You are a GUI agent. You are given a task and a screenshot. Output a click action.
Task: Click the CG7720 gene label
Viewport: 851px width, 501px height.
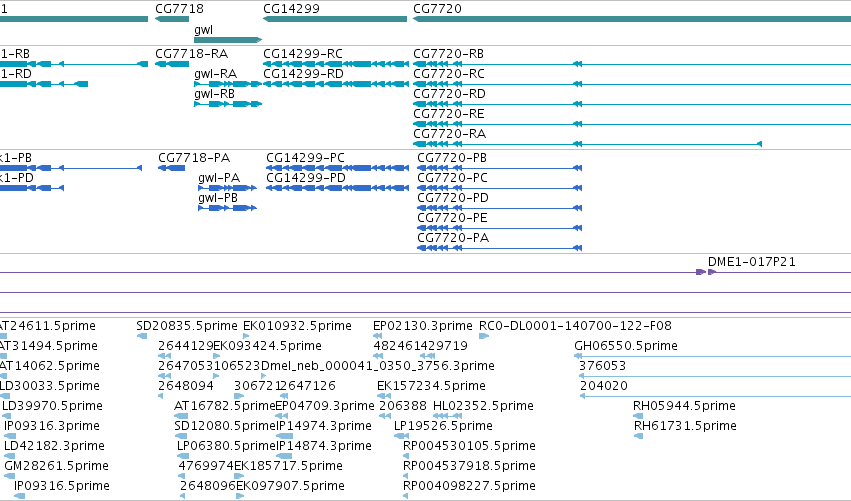pos(437,9)
